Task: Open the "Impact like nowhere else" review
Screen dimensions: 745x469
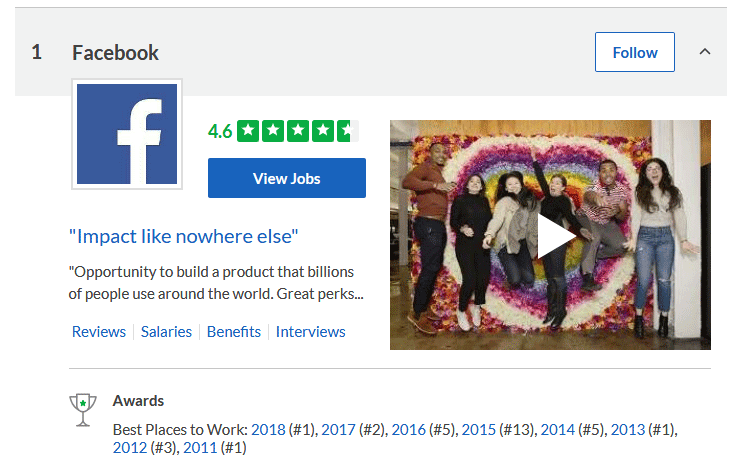Action: coord(183,236)
